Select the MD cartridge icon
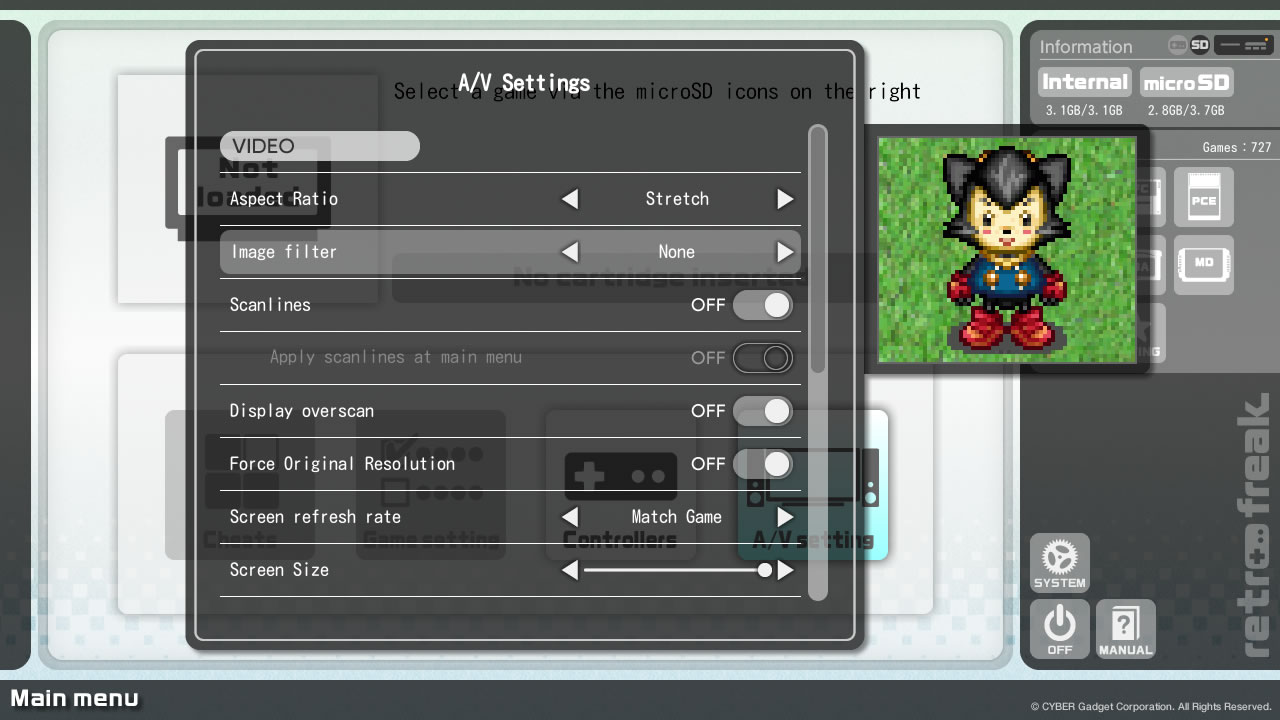 tap(1203, 265)
